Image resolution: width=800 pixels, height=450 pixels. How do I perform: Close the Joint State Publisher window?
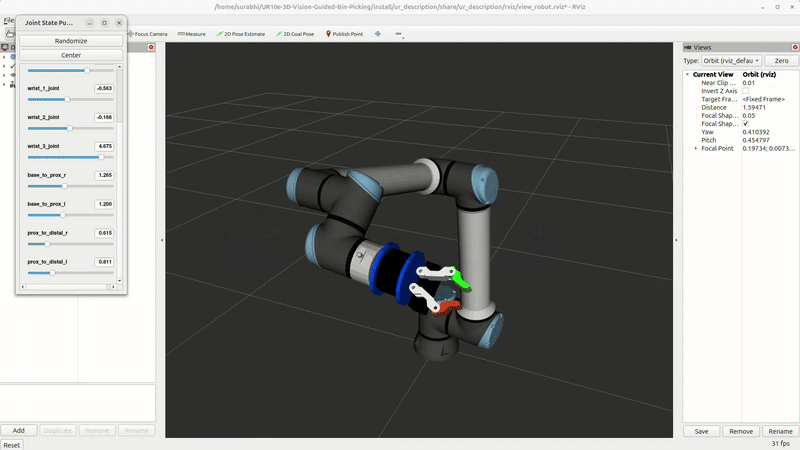click(119, 23)
